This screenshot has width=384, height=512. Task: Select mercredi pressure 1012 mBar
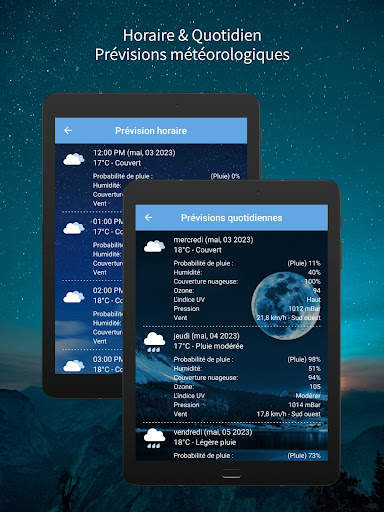[x=304, y=309]
